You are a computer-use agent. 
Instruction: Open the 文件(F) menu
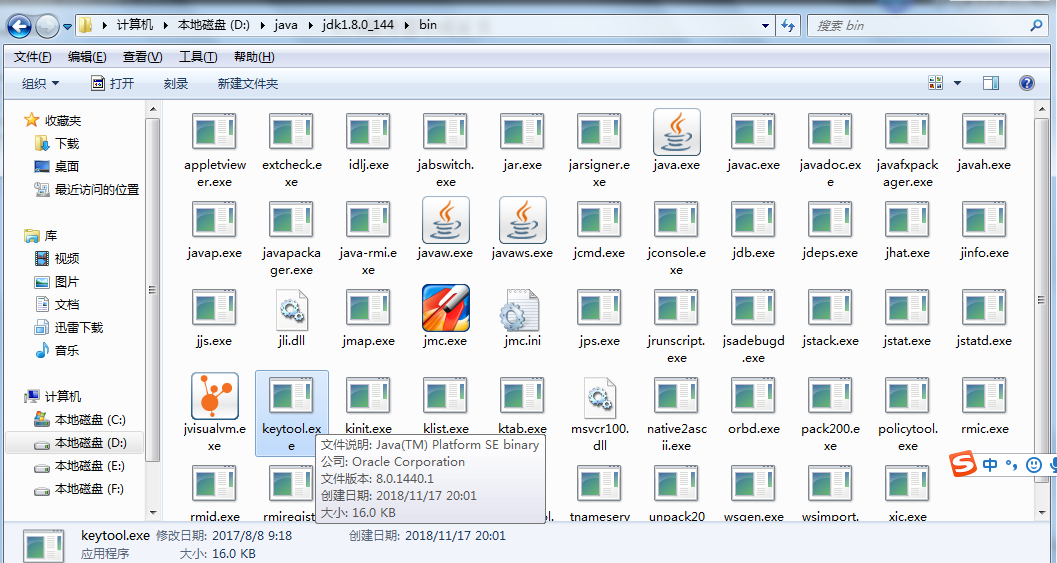(32, 57)
